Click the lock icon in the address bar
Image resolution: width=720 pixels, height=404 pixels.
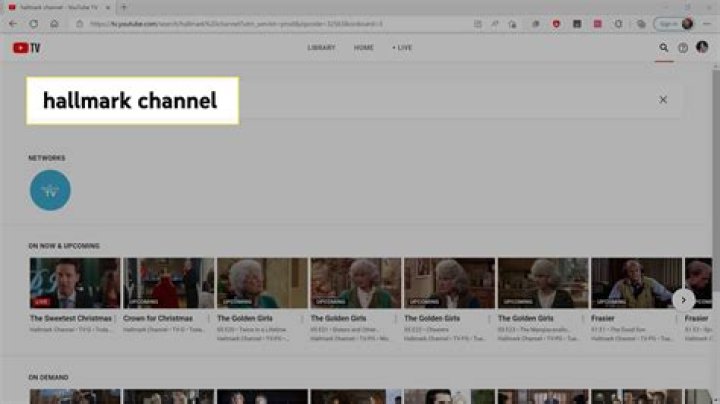click(x=79, y=24)
